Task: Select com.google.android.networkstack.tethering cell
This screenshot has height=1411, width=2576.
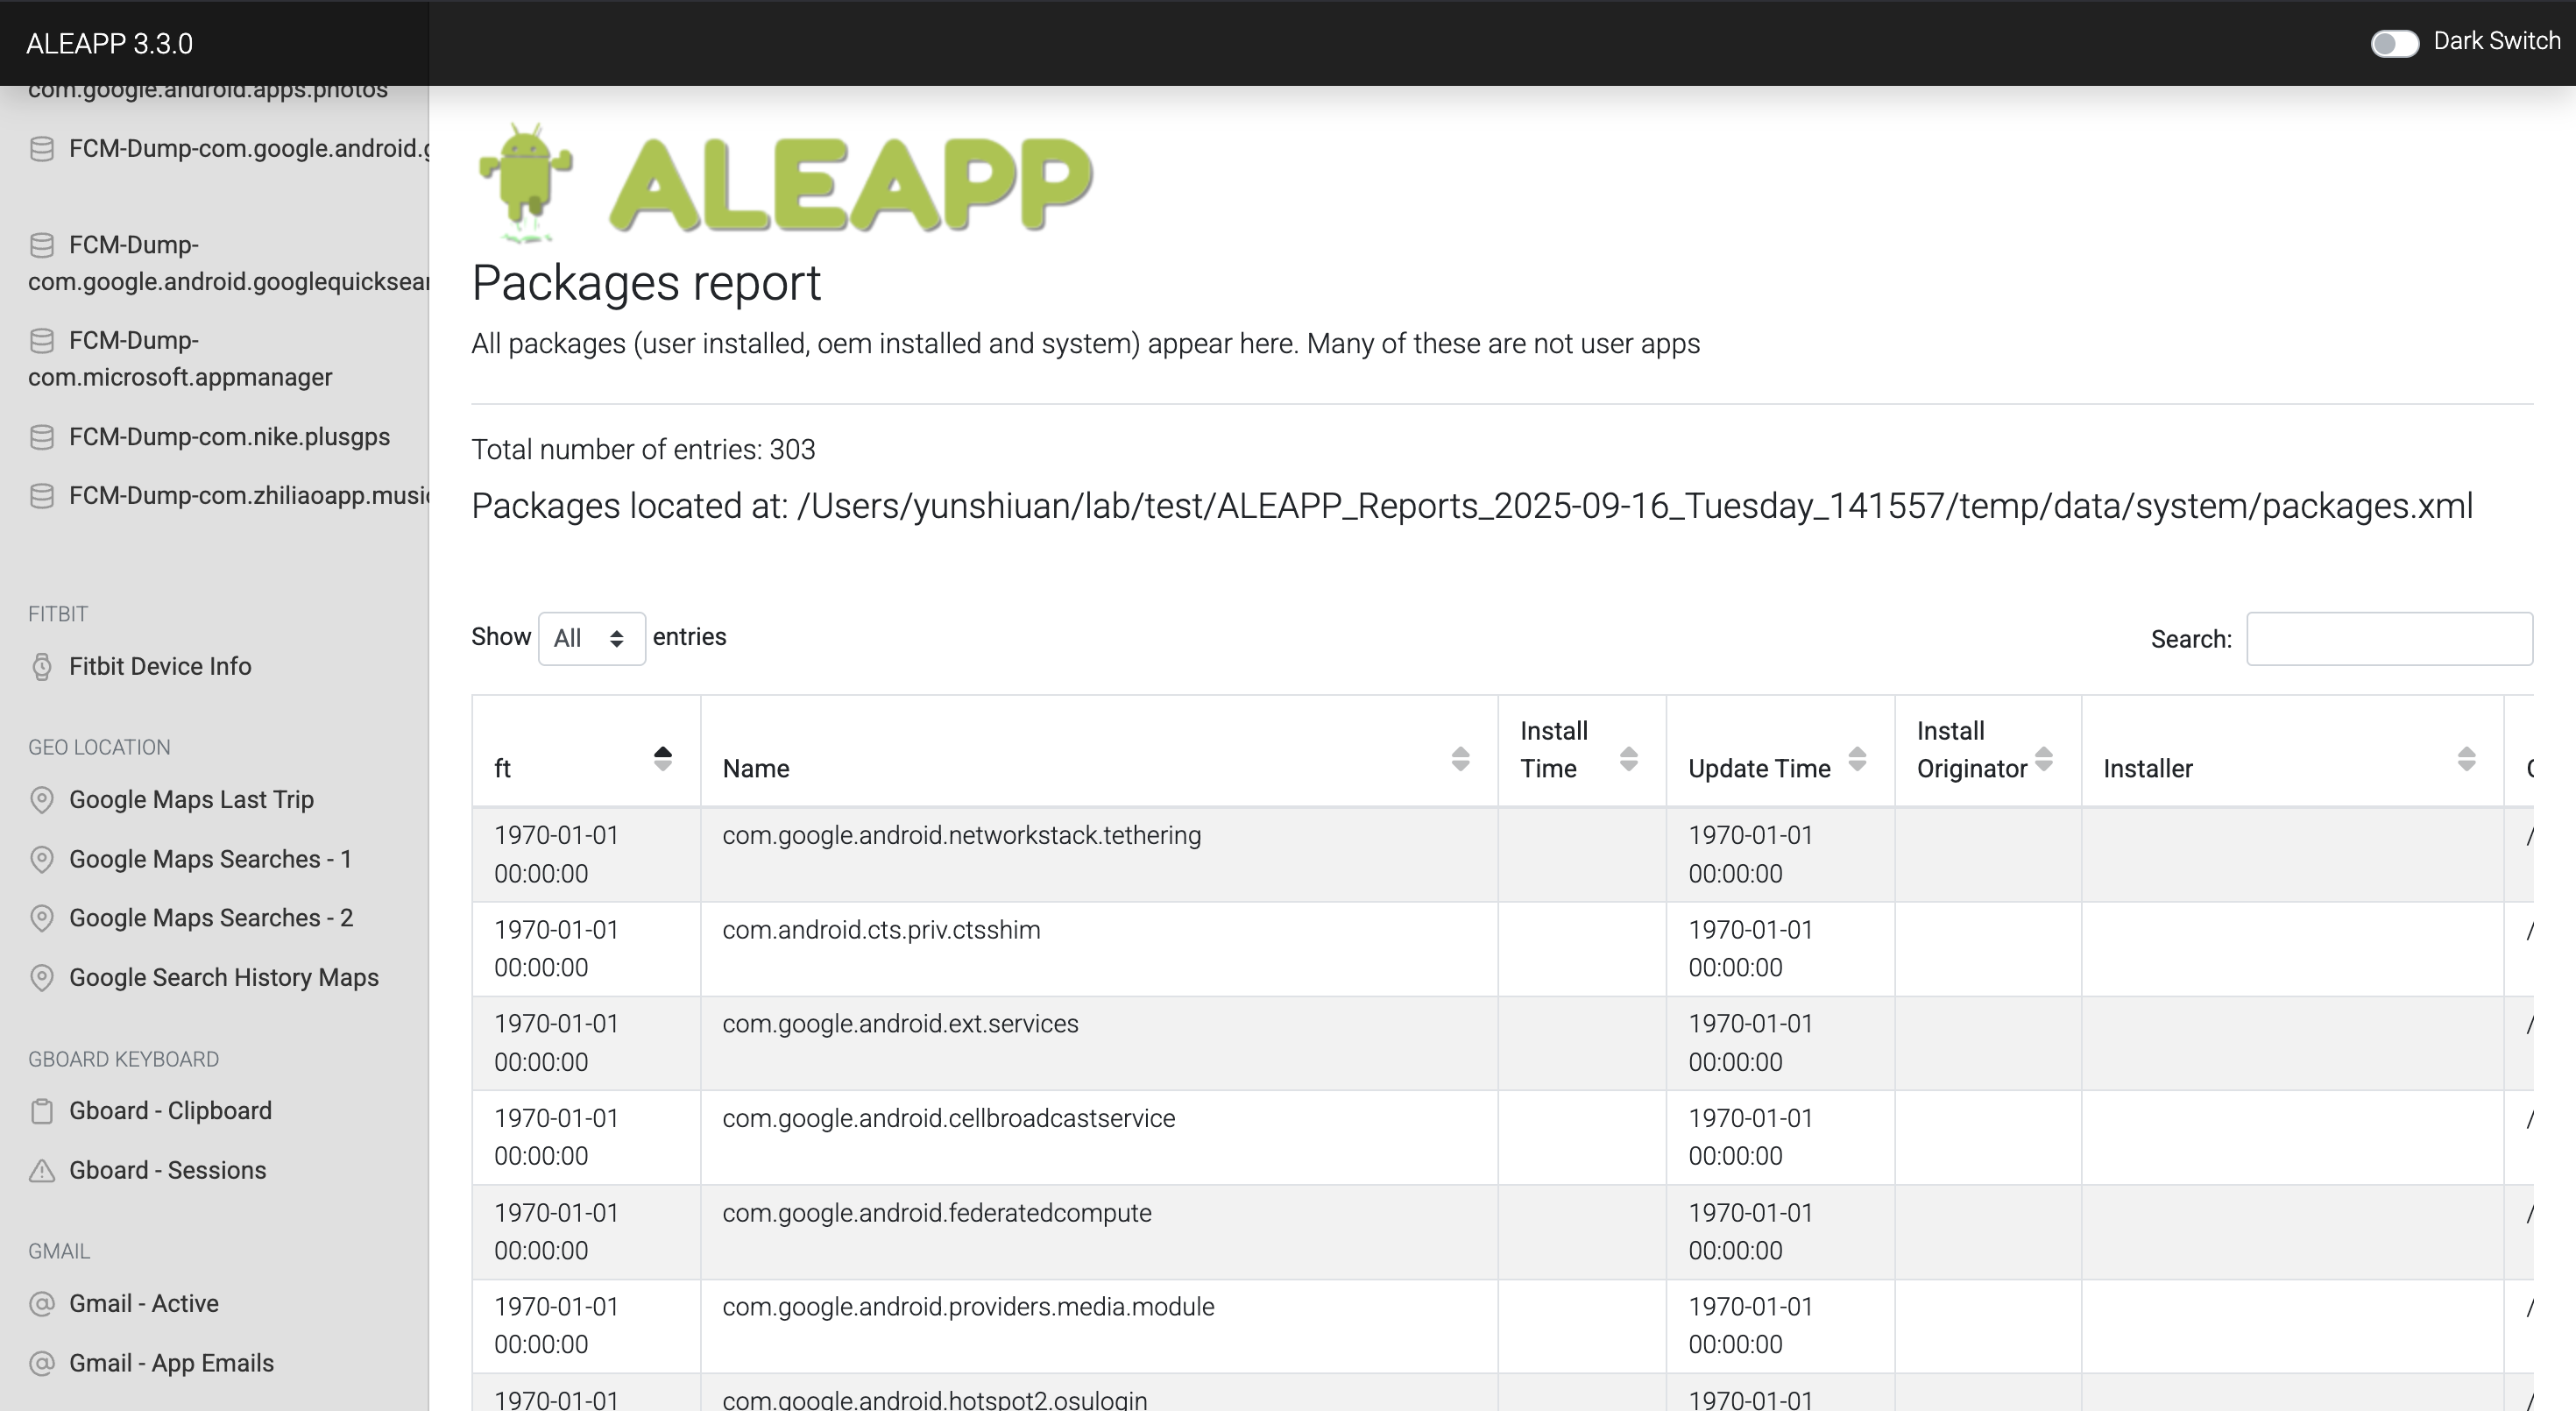Action: click(1099, 855)
